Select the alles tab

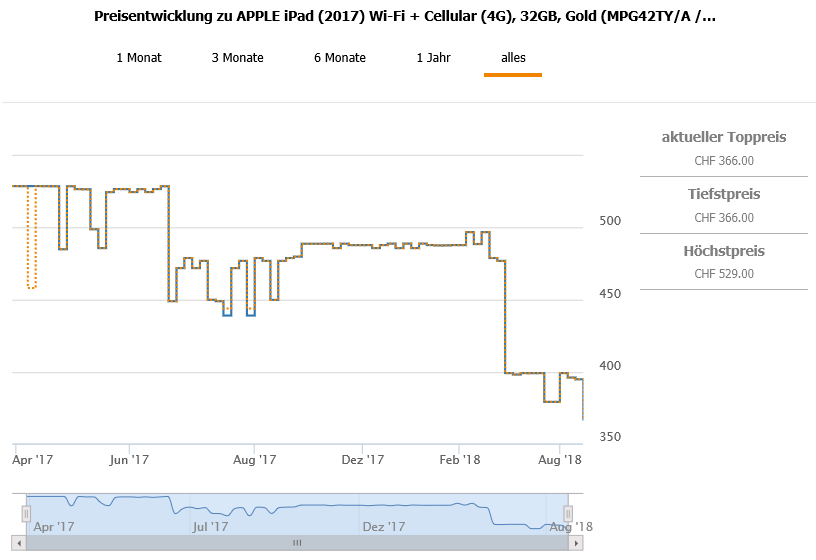click(x=513, y=58)
